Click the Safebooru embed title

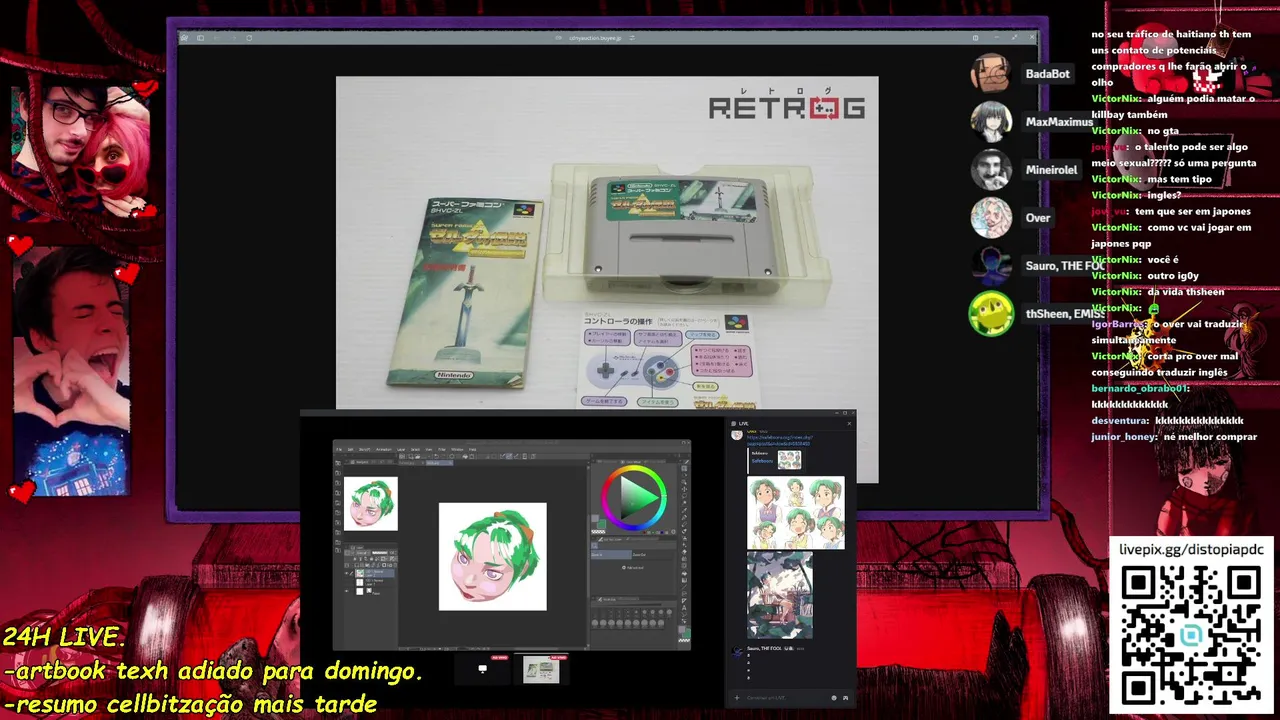(762, 461)
